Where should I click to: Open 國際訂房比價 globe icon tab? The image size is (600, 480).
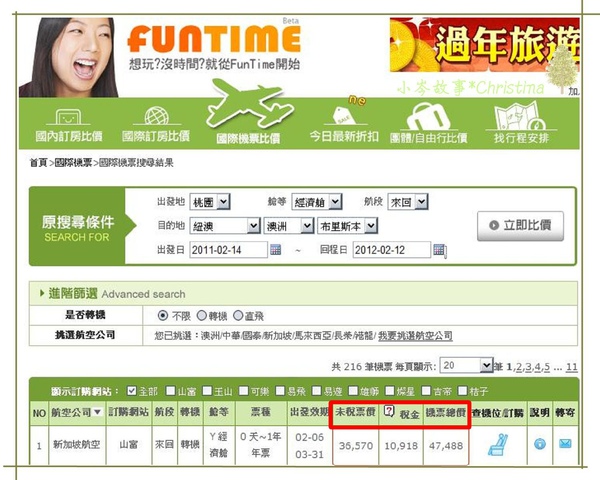tap(156, 124)
